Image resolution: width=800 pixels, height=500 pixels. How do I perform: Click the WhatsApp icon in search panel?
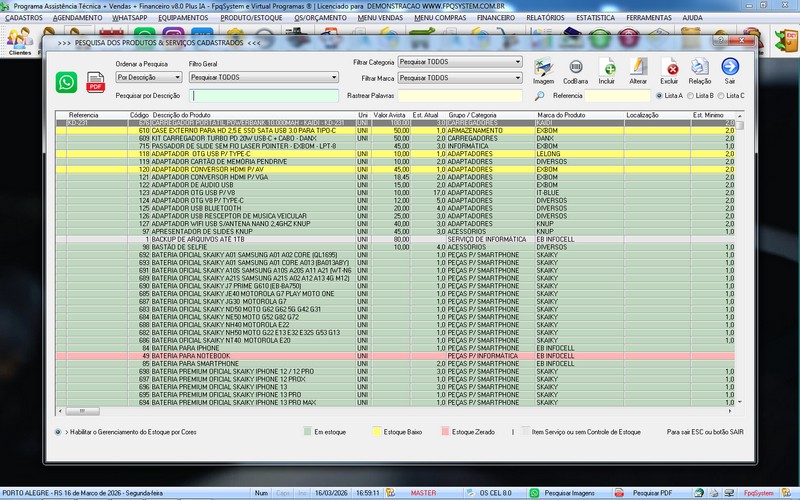[x=67, y=82]
